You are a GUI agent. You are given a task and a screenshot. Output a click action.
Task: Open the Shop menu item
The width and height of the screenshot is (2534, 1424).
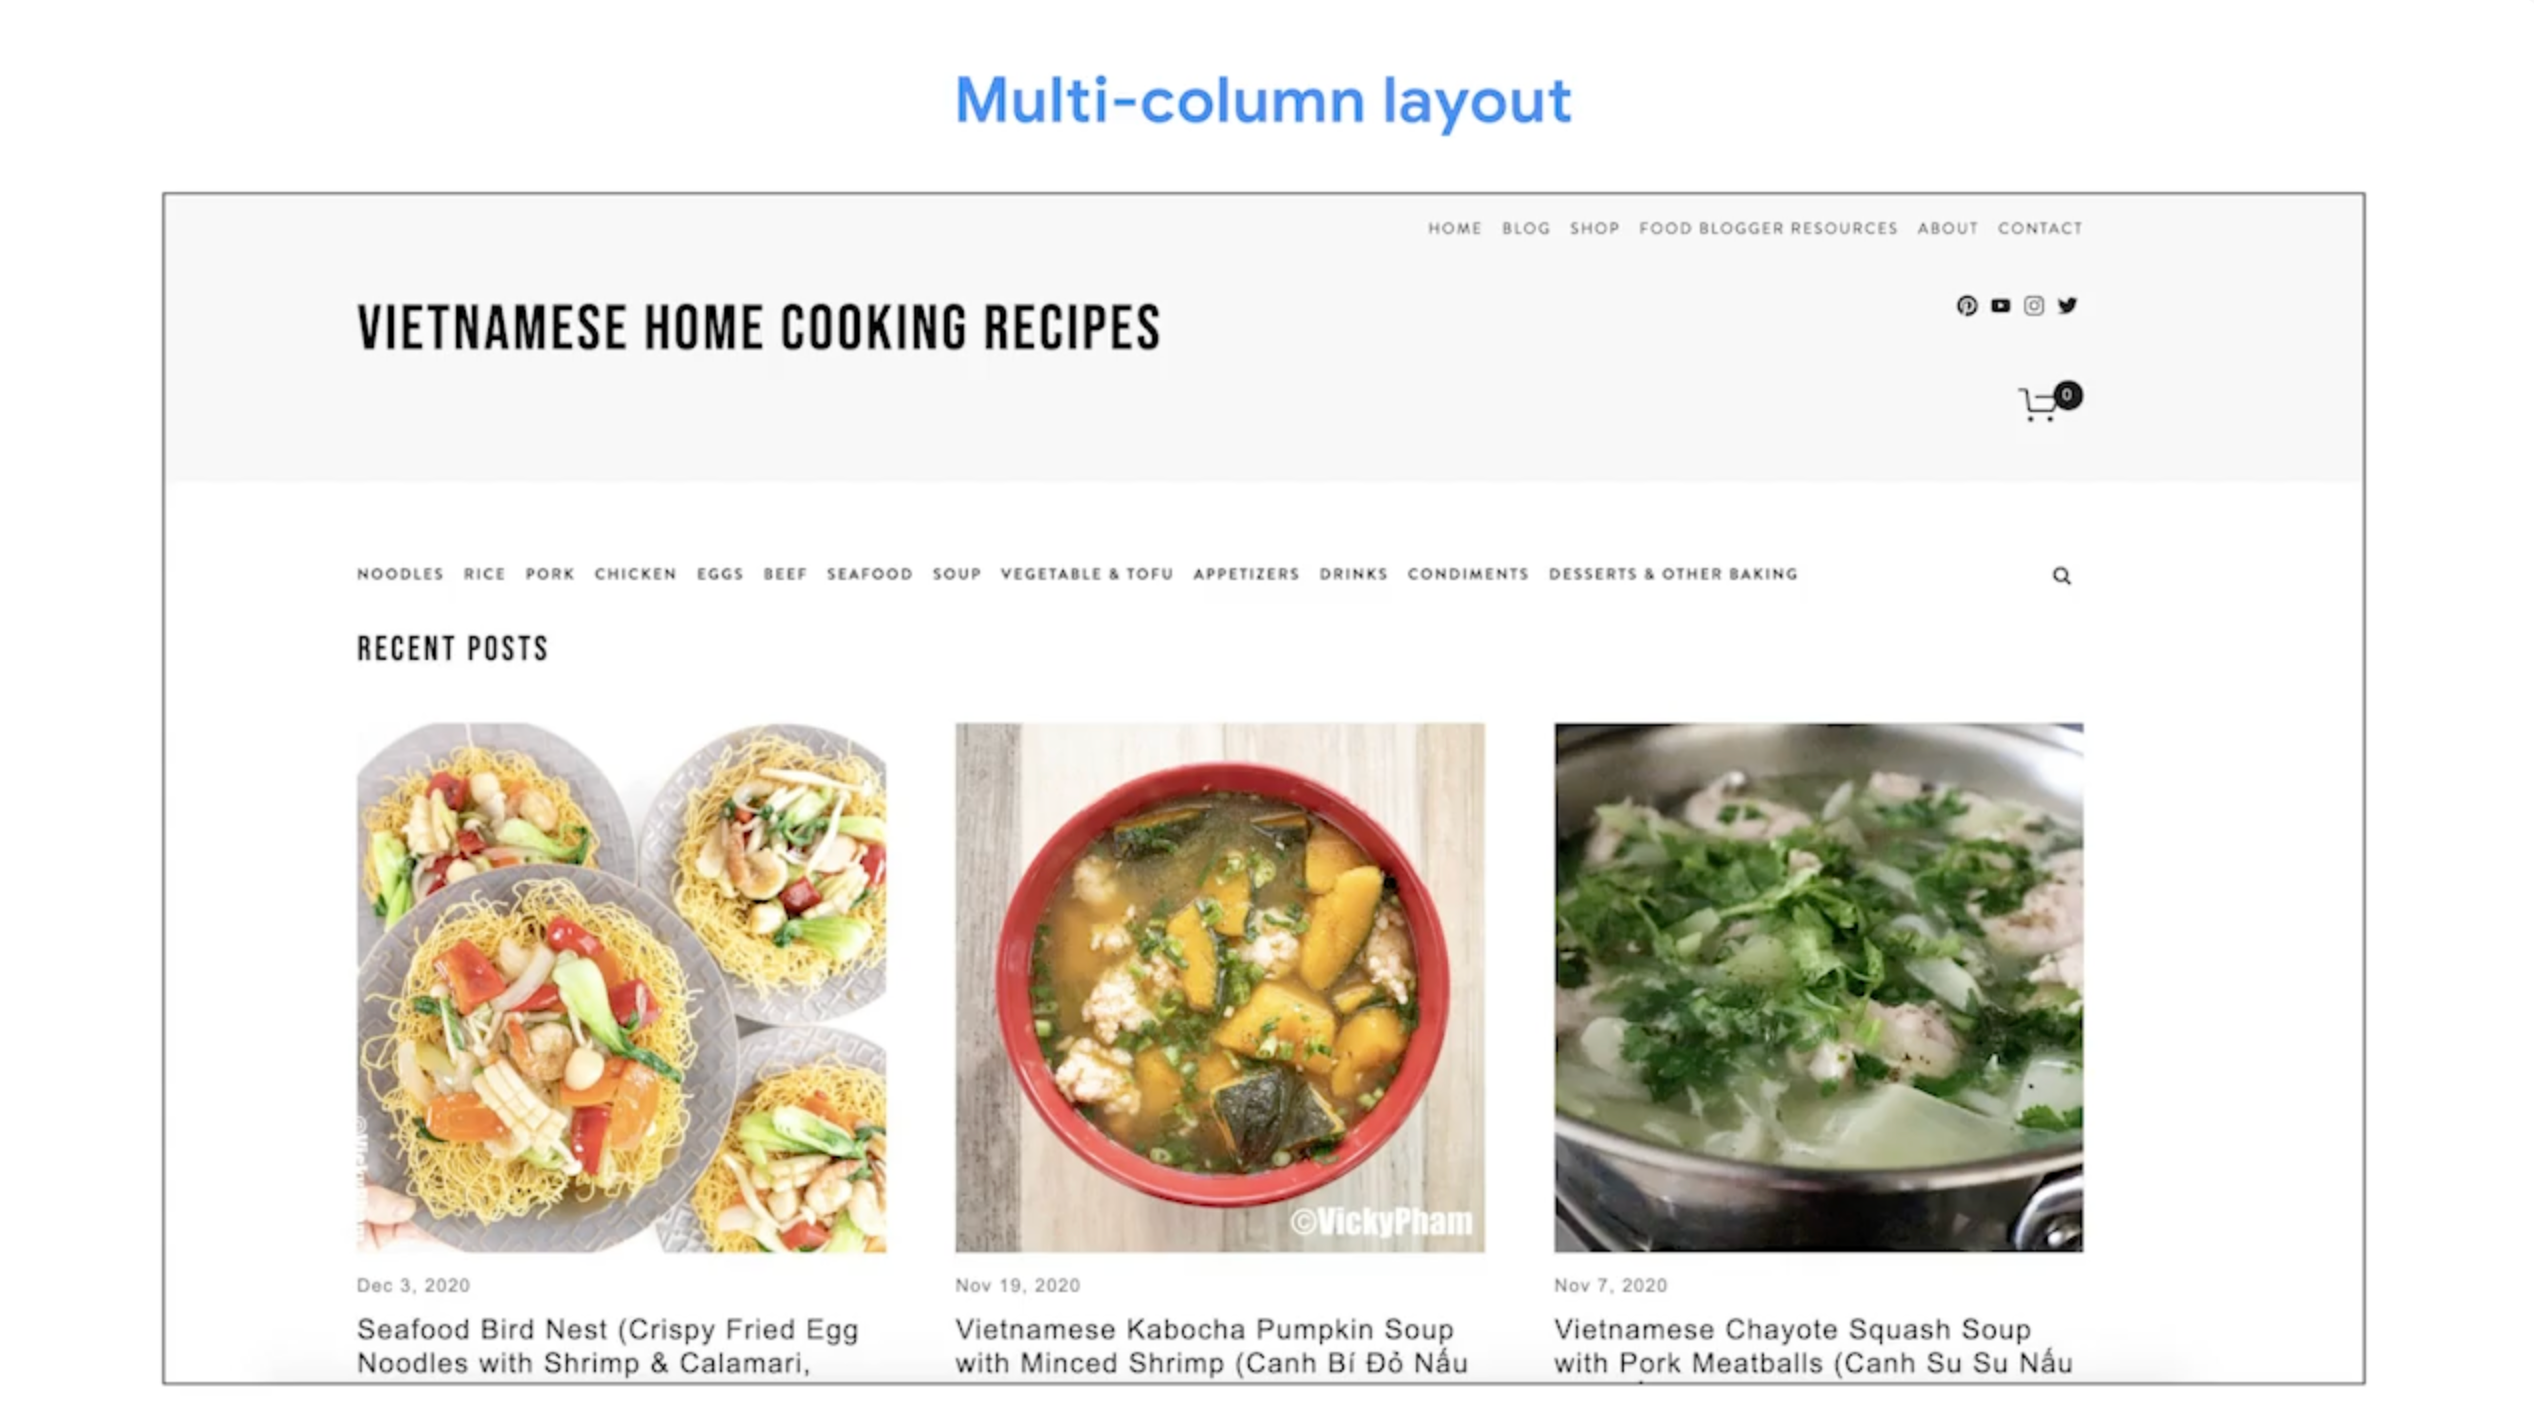pyautogui.click(x=1594, y=229)
